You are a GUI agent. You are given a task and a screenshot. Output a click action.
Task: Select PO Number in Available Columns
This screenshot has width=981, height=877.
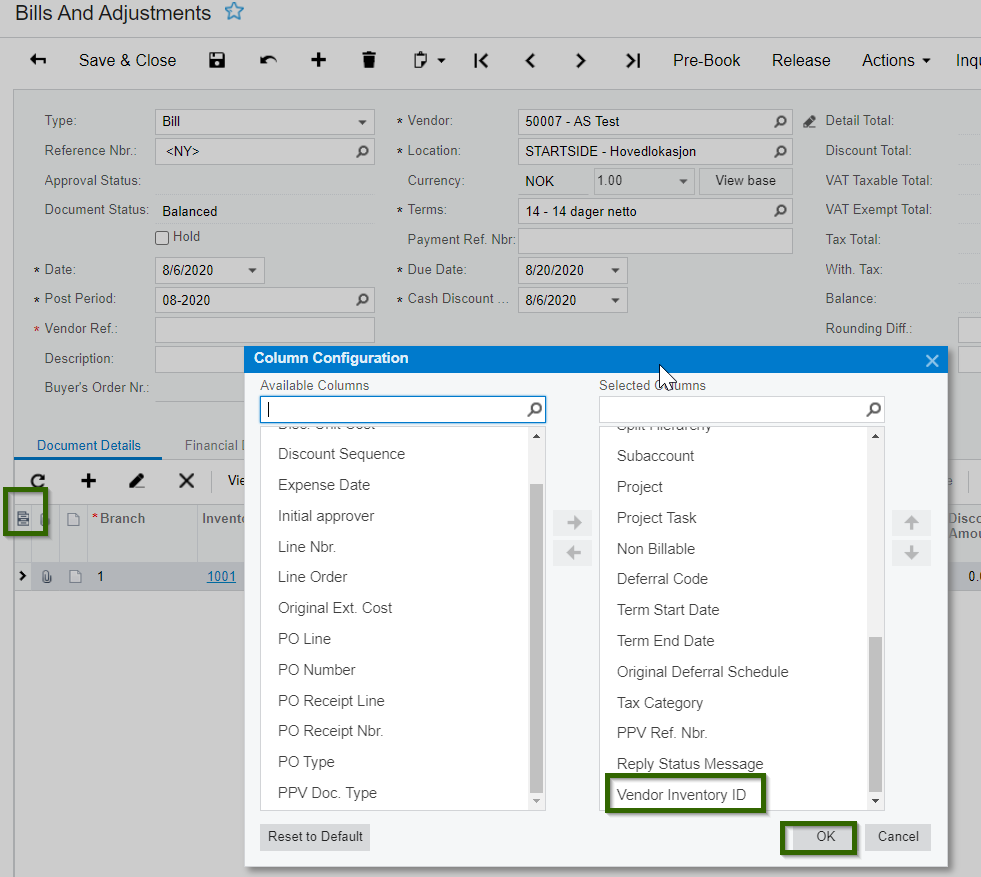coord(317,670)
